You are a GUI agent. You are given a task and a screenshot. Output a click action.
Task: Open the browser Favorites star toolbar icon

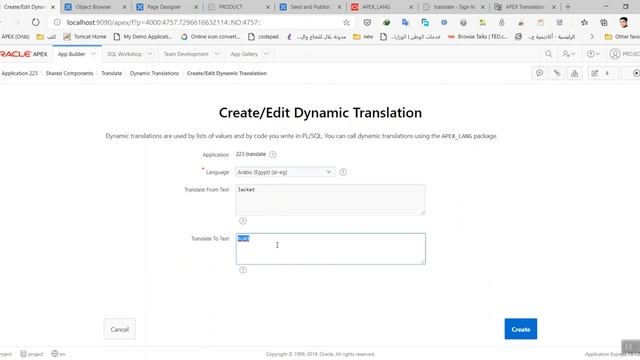click(x=584, y=22)
